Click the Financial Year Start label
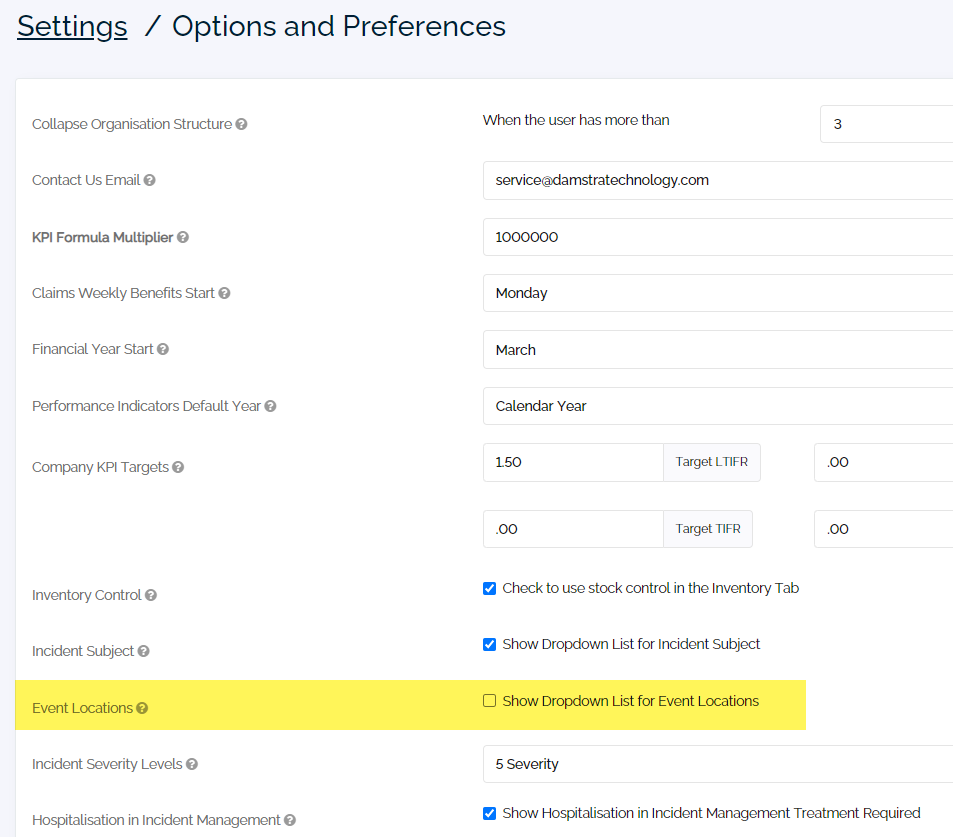The height and width of the screenshot is (837, 953). (x=92, y=350)
